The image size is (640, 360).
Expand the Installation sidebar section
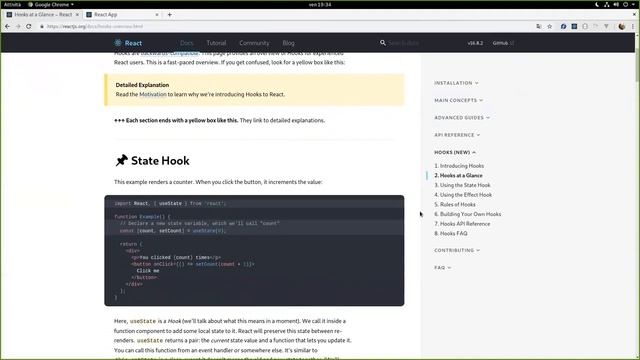456,83
